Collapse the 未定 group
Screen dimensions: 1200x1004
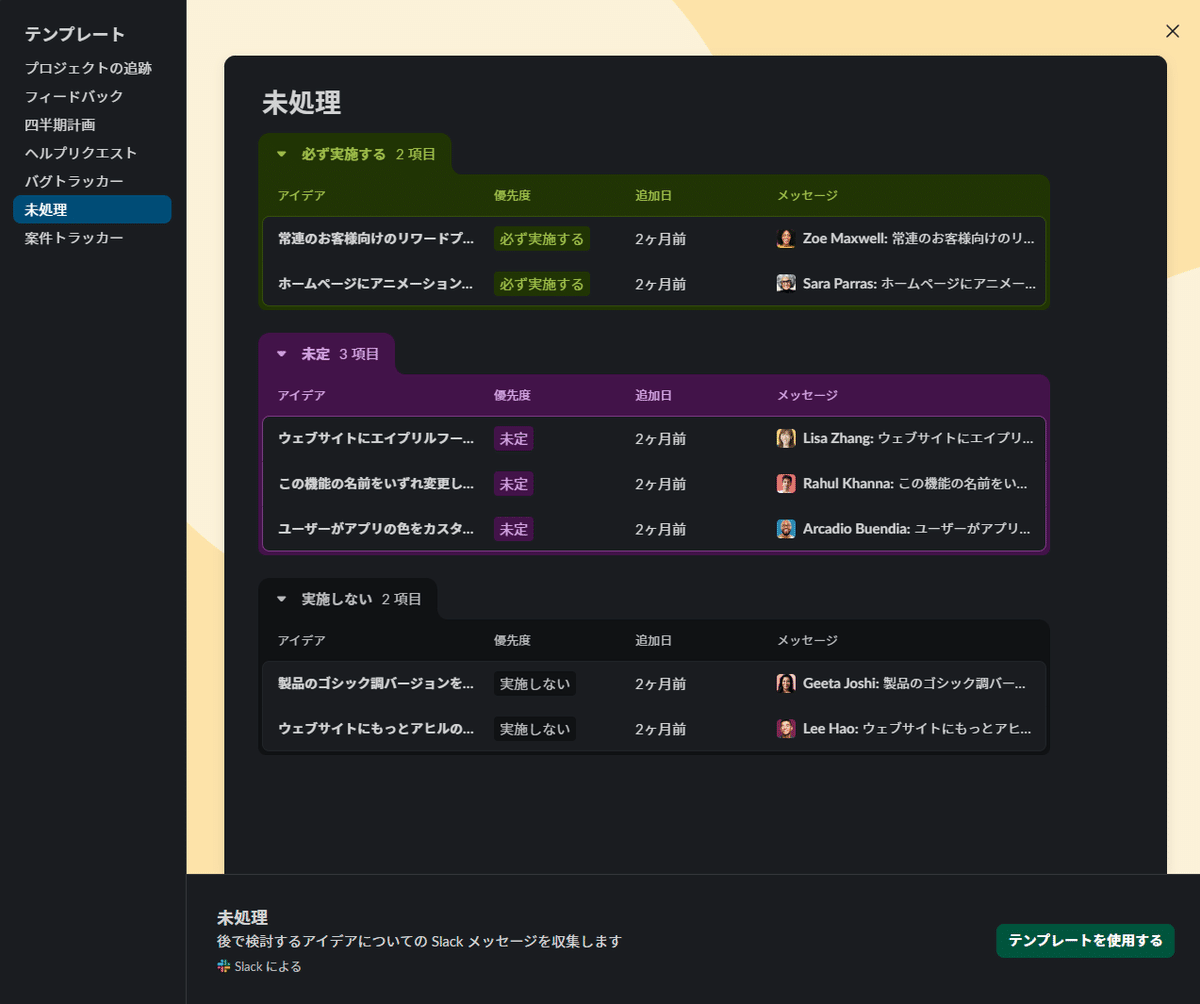[x=282, y=354]
